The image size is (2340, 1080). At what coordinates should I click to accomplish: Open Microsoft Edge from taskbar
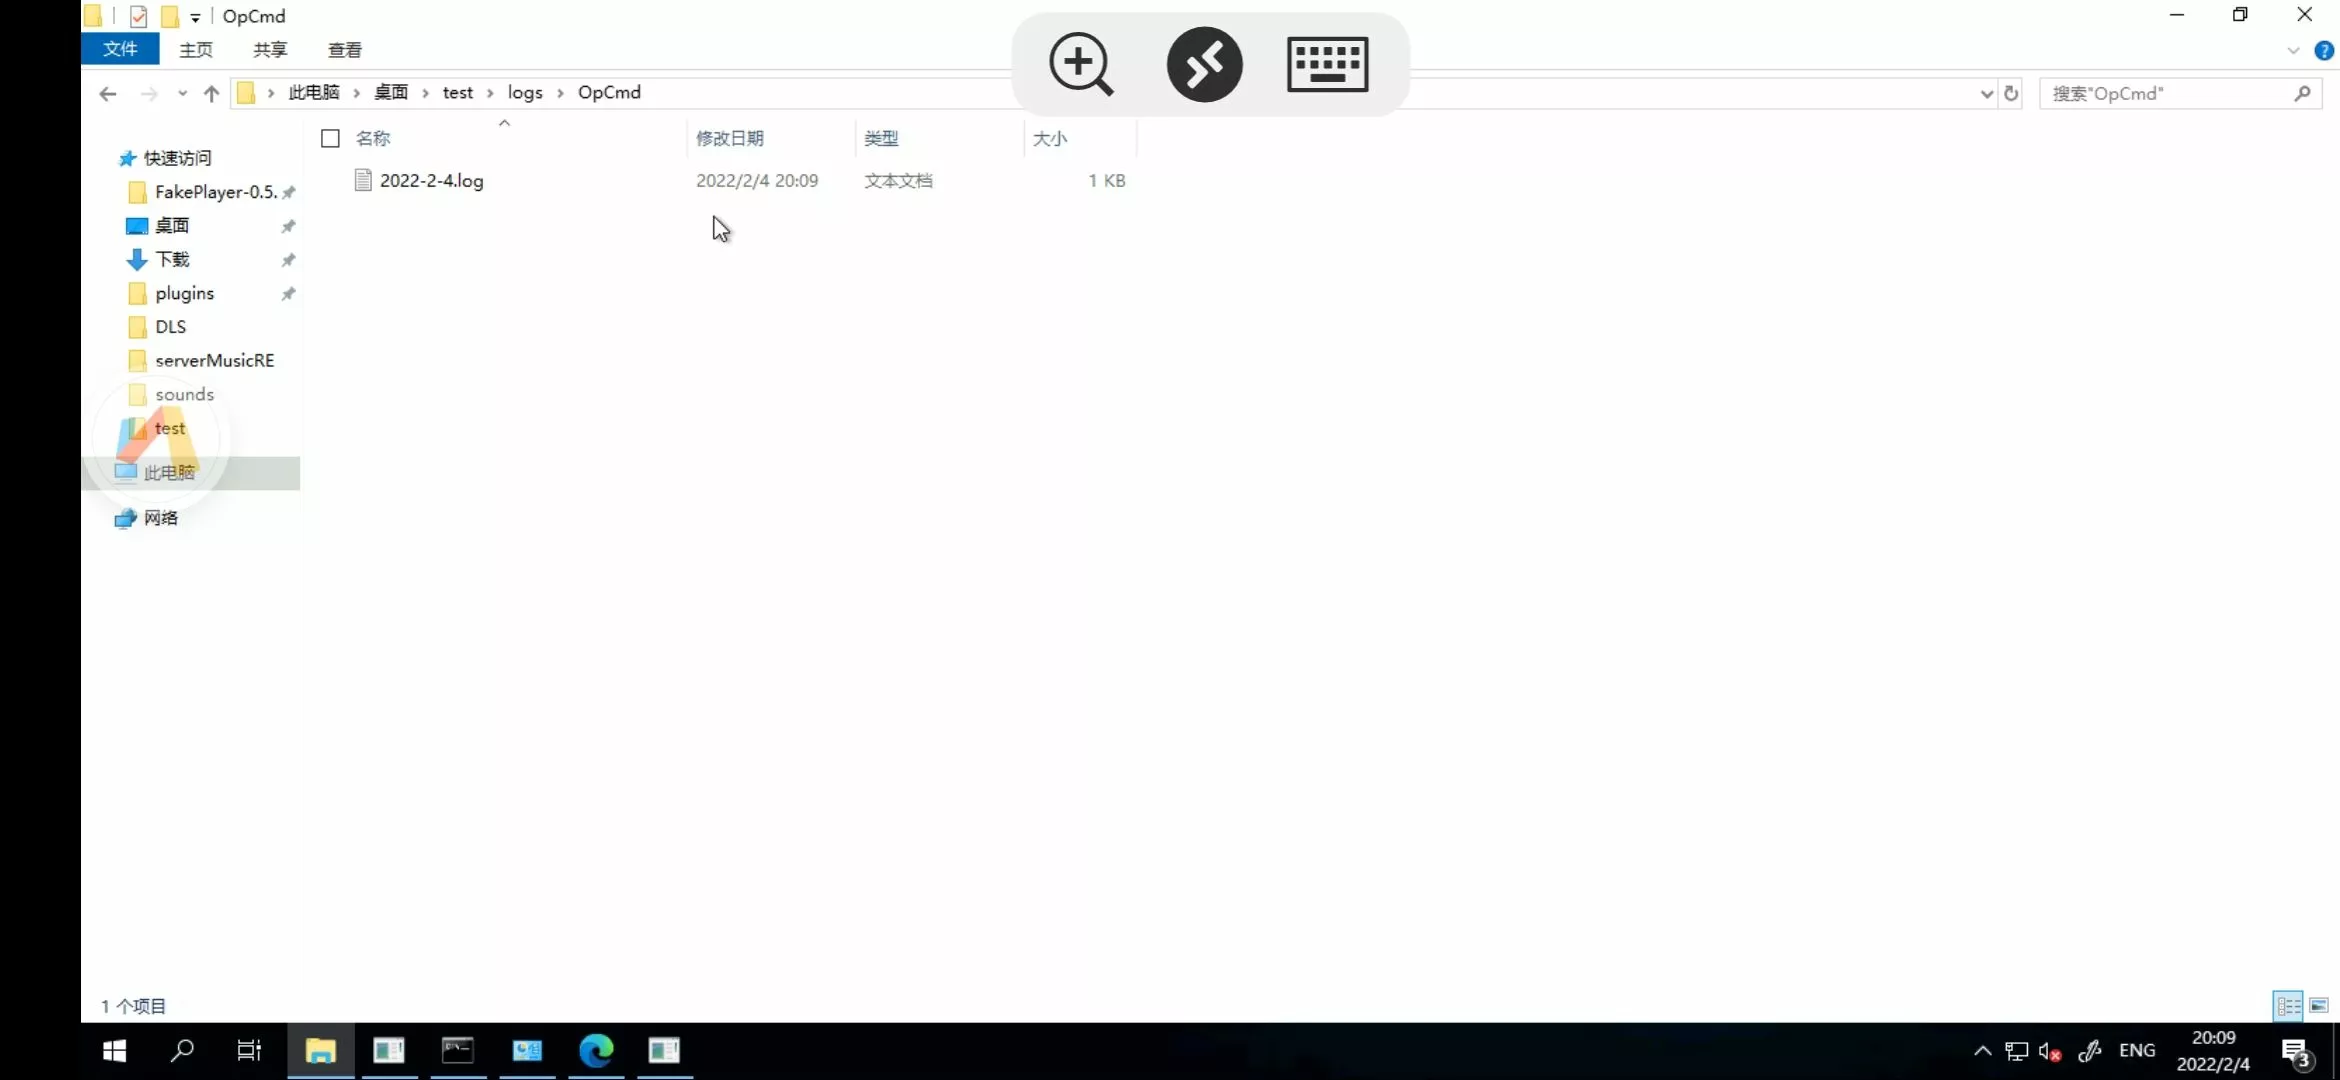point(596,1051)
